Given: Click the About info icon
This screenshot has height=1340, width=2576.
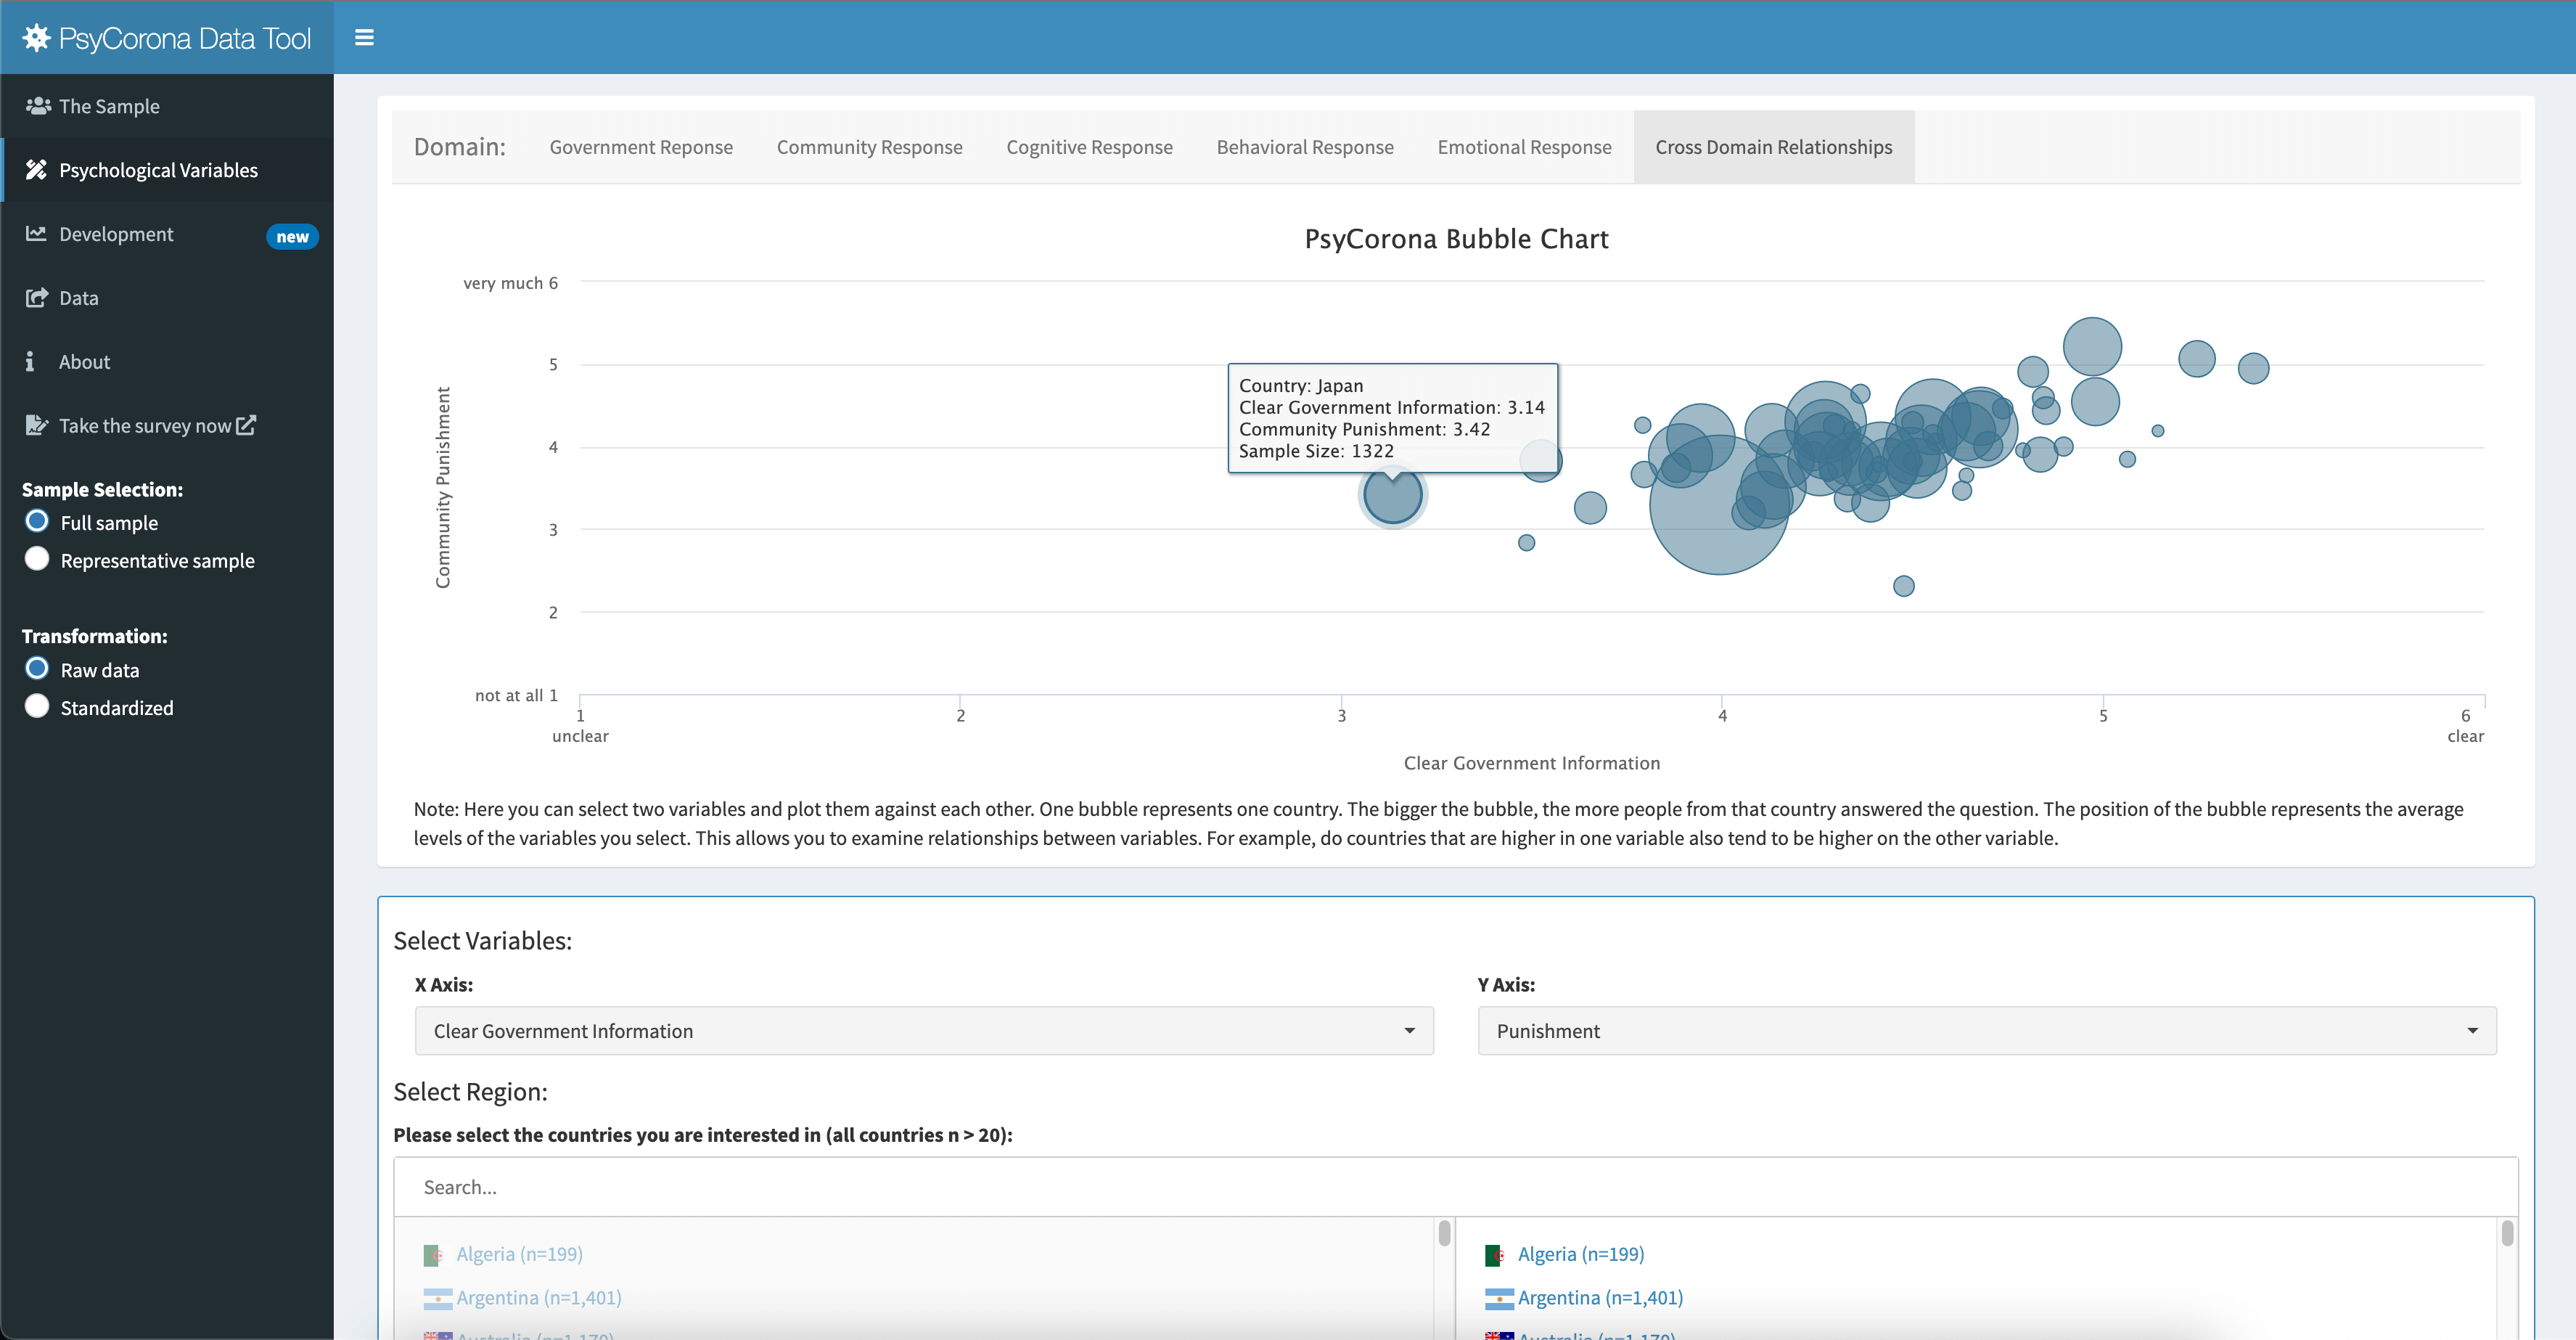Looking at the screenshot, I should [30, 361].
